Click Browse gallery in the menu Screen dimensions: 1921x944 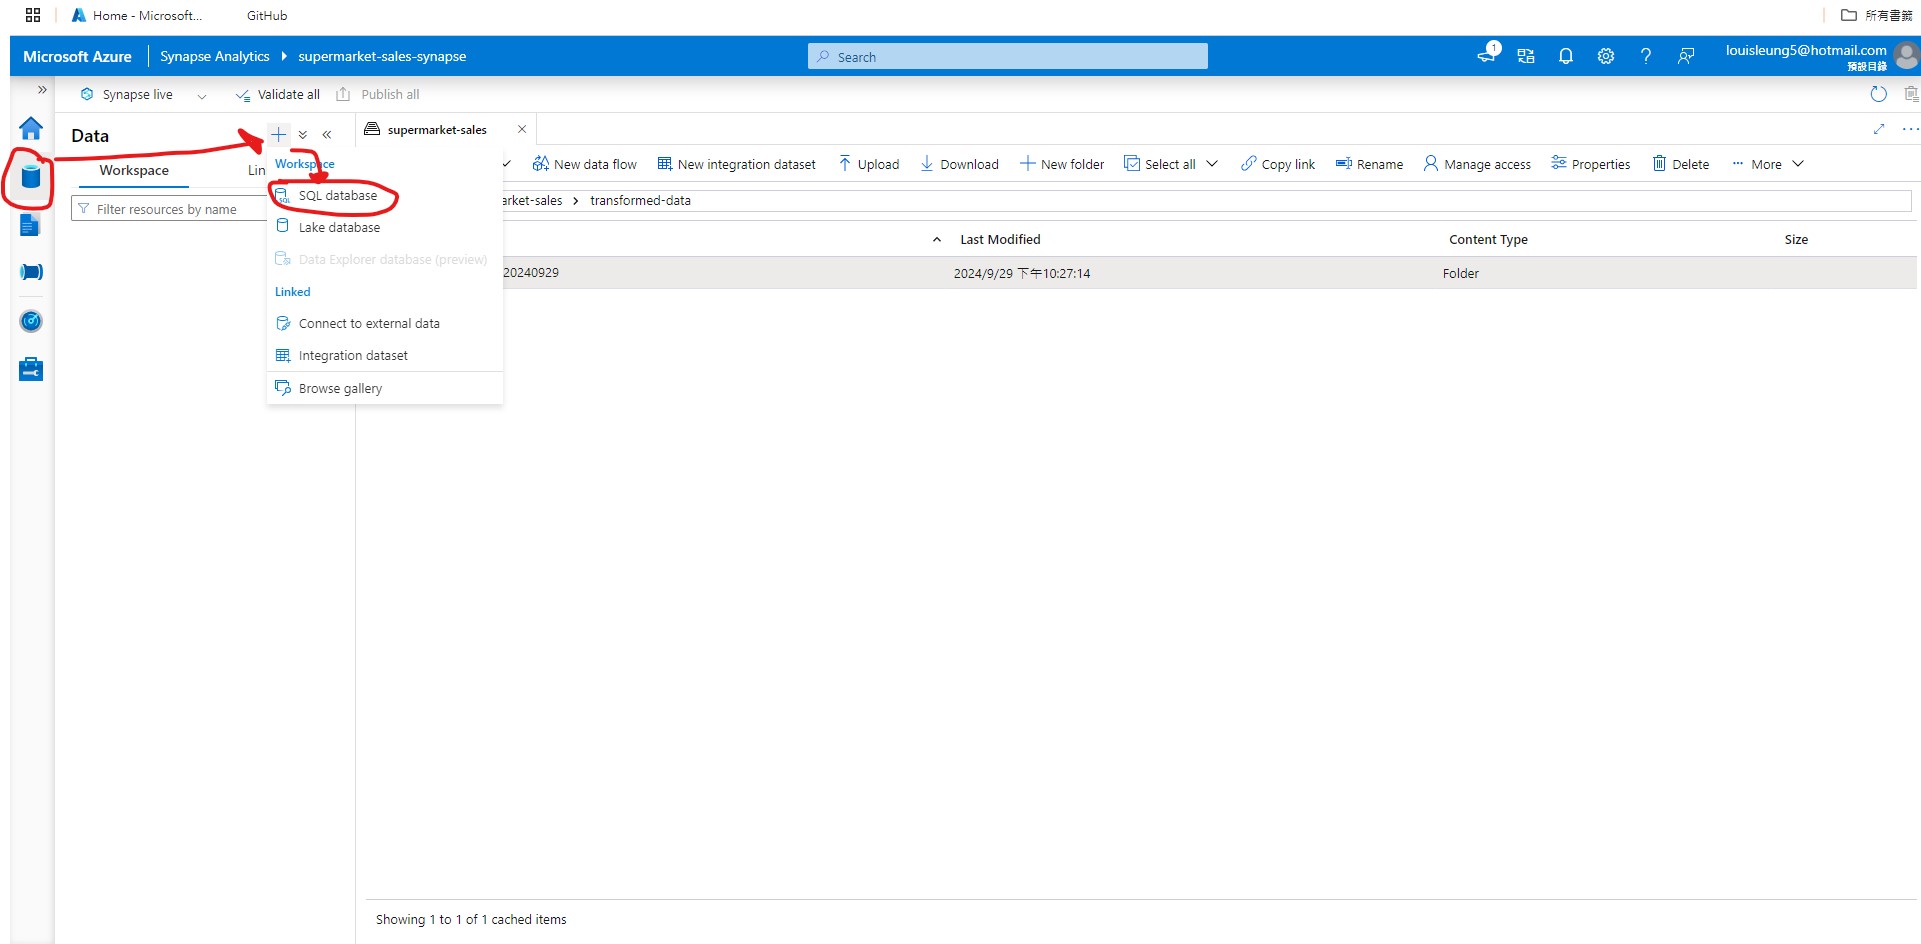tap(340, 388)
